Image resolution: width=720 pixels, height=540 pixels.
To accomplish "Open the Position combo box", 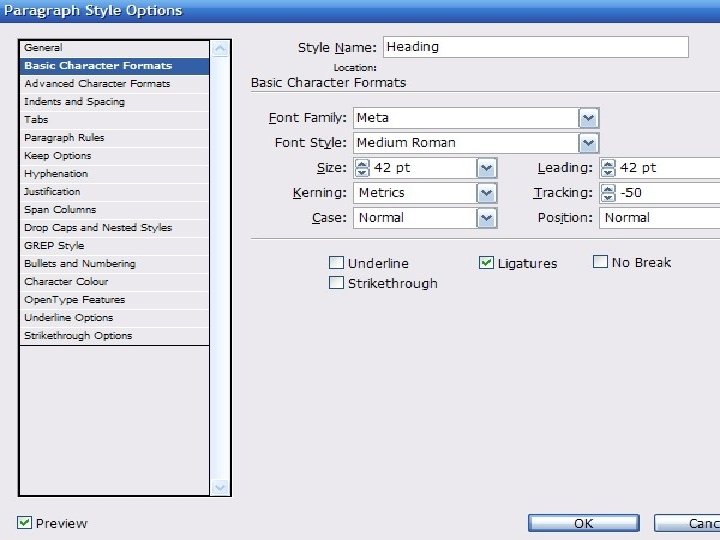I will 659,218.
